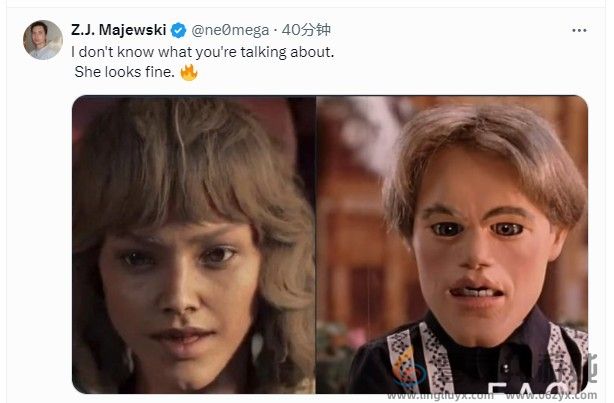Click the "She looks fine." text line
The height and width of the screenshot is (403, 614).
pyautogui.click(x=124, y=73)
